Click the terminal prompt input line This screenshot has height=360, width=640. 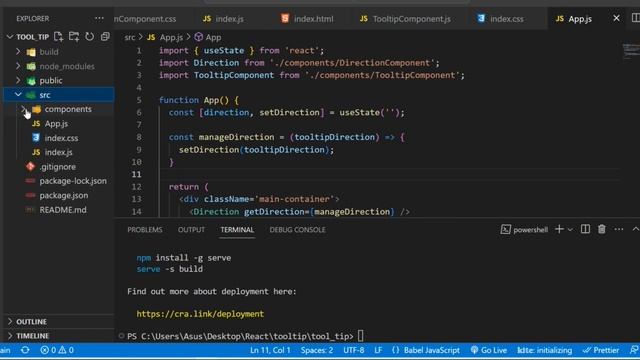[361, 336]
